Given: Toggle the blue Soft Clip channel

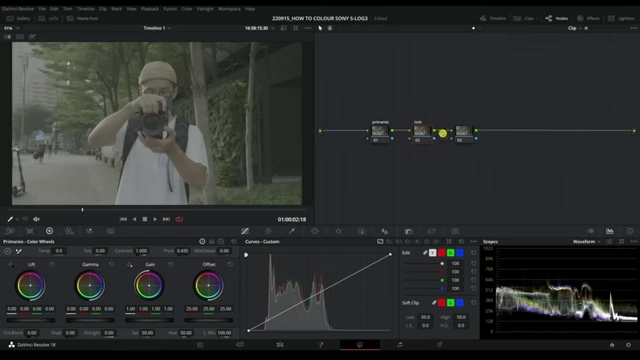Looking at the screenshot, I should 460,303.
